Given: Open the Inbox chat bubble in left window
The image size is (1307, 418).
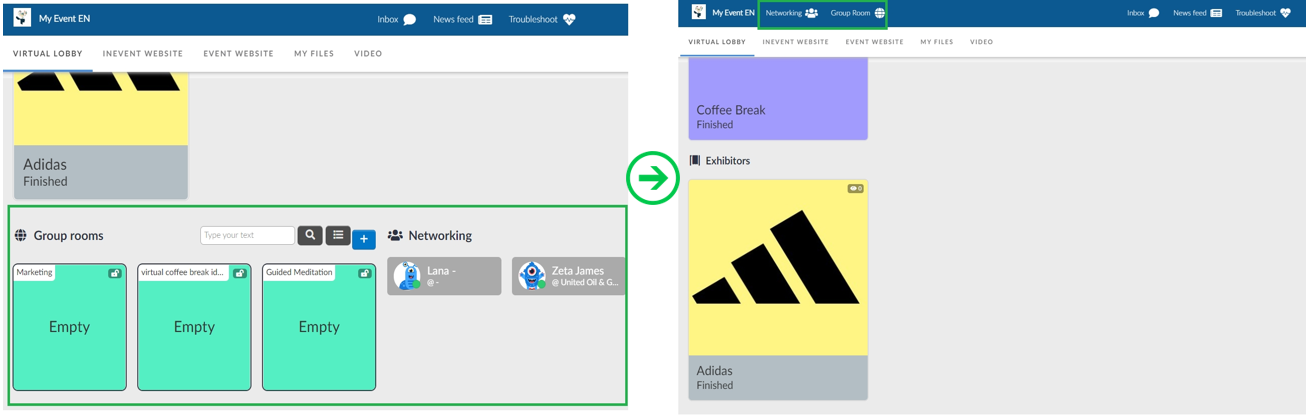Looking at the screenshot, I should point(409,19).
